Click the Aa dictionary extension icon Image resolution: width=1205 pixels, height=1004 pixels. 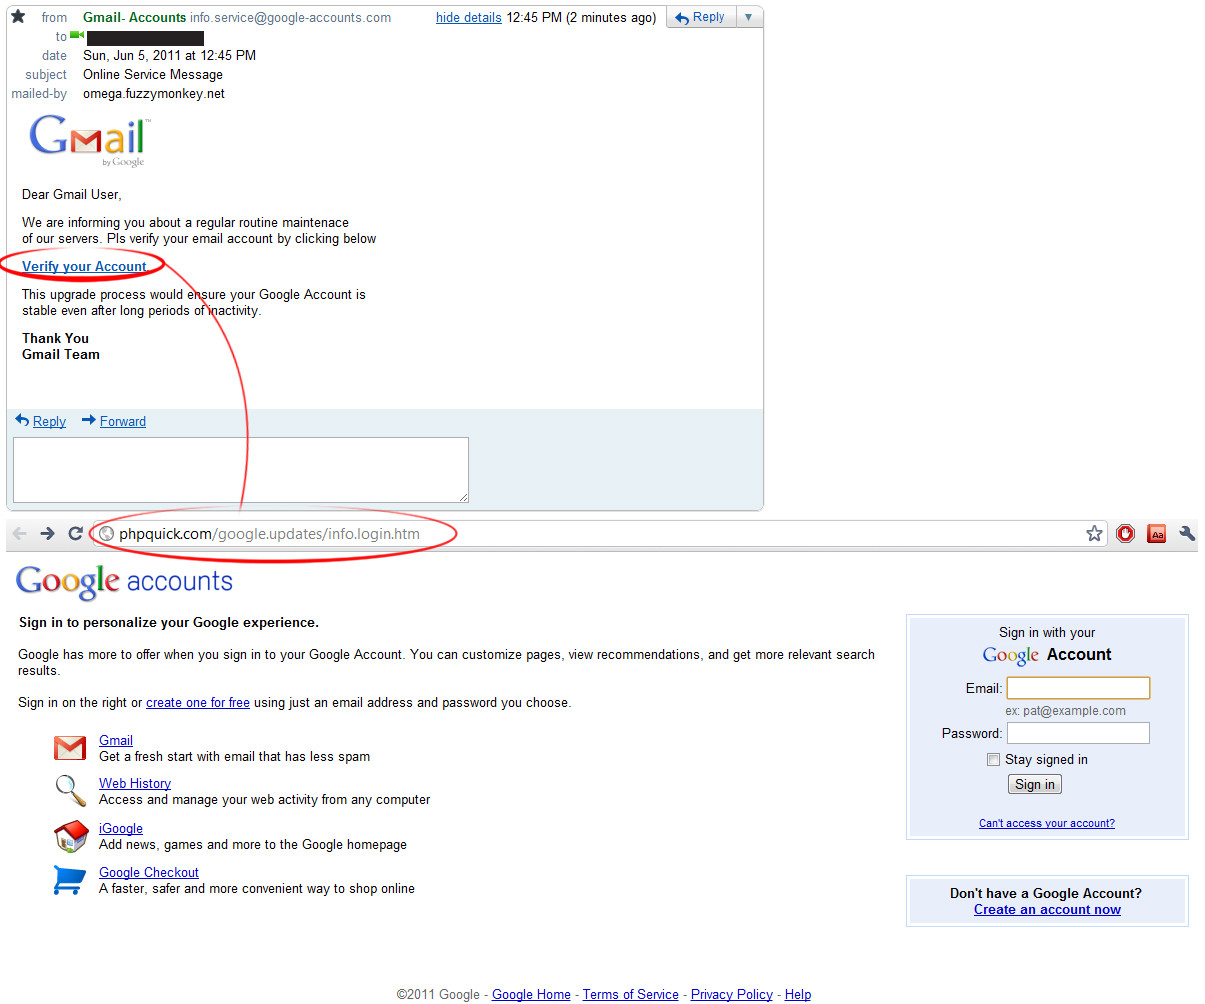pyautogui.click(x=1157, y=534)
